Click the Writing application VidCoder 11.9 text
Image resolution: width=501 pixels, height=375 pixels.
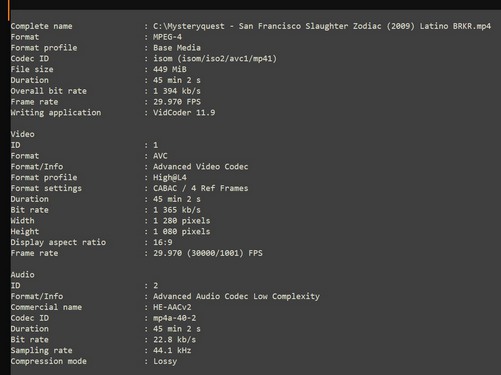coord(184,113)
